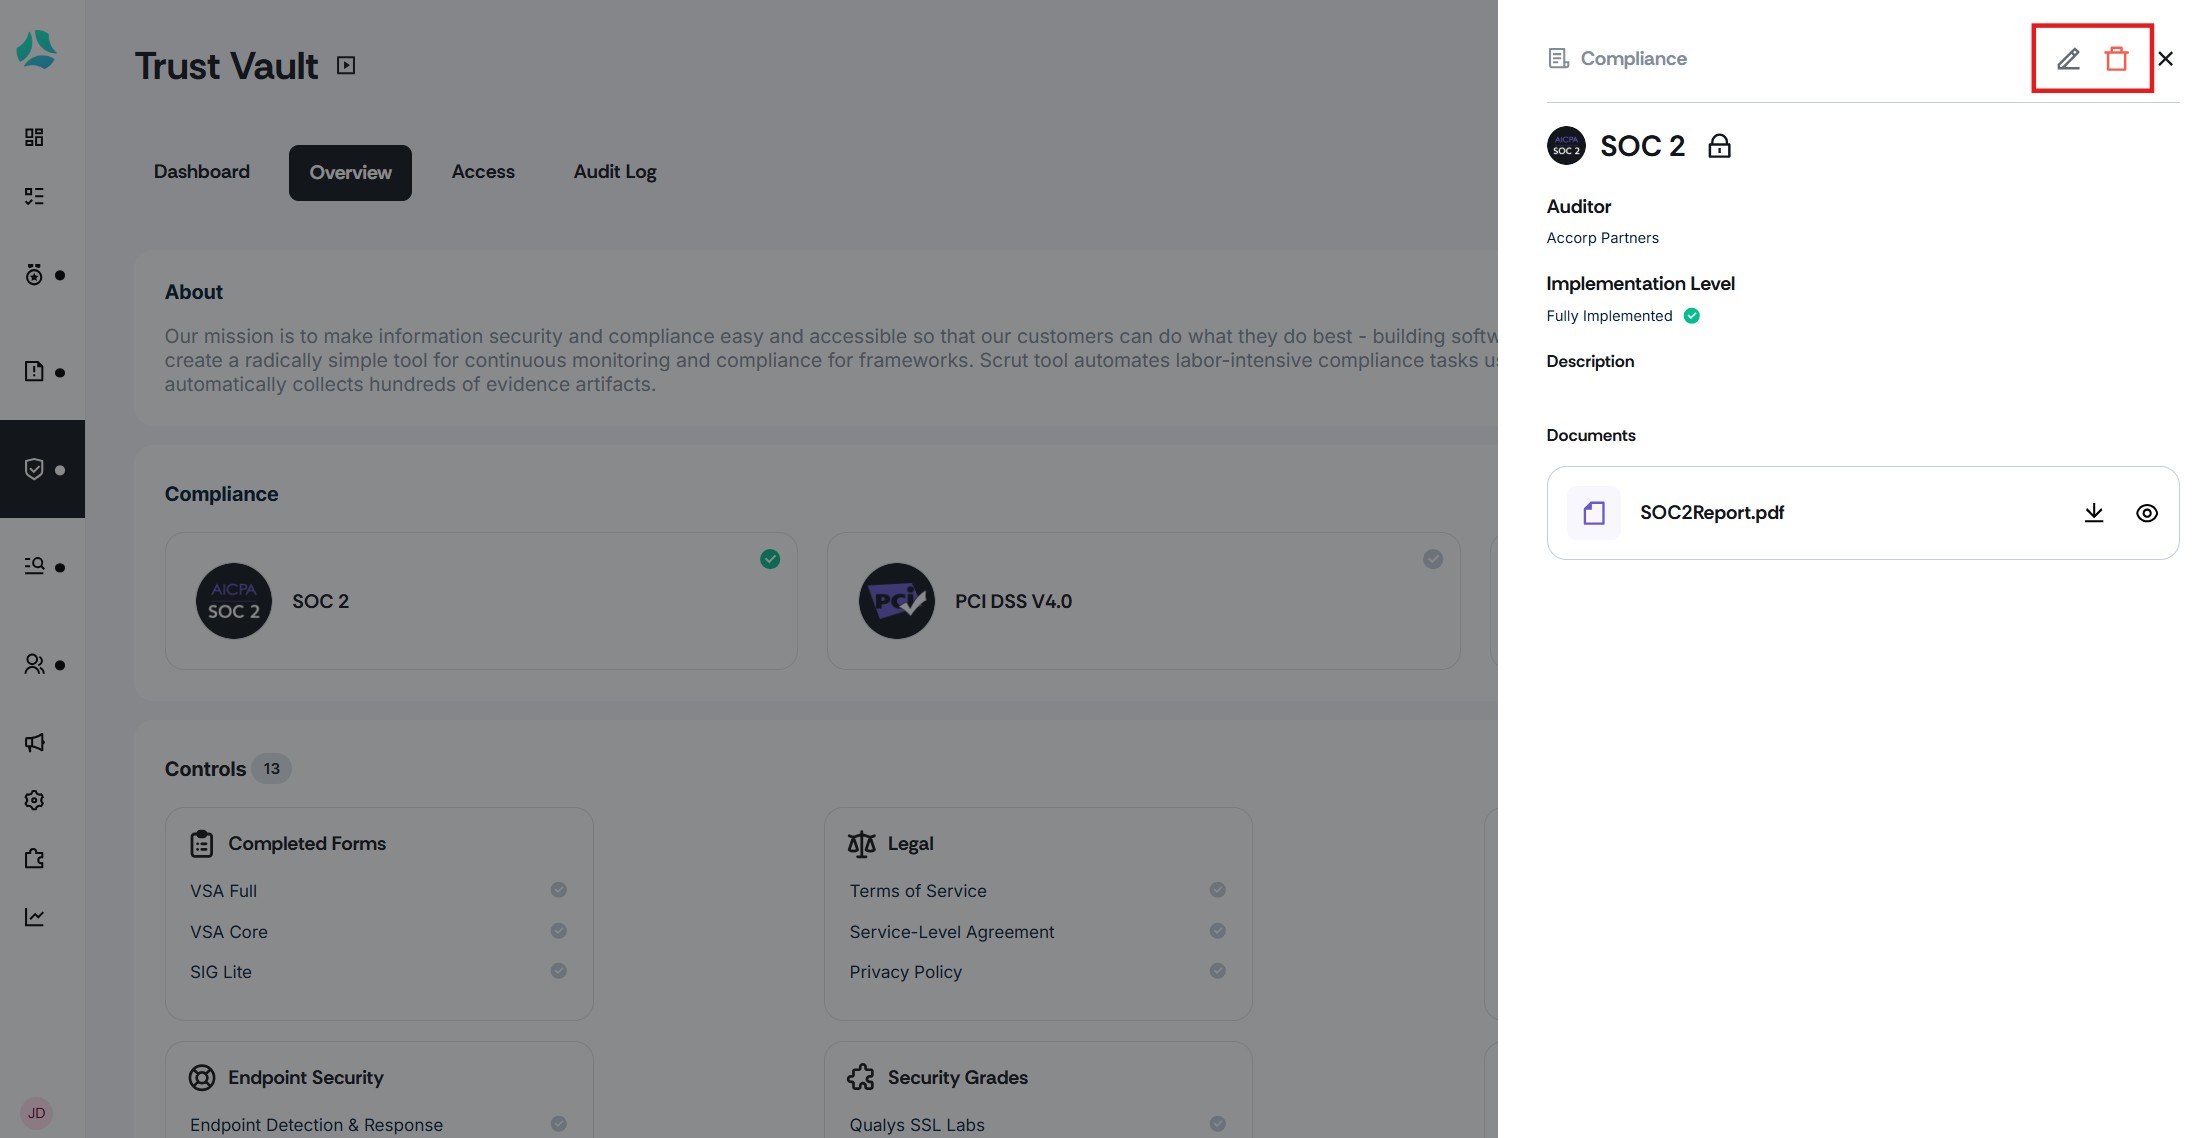Open the Audit Log tab
The image size is (2208, 1138).
pyautogui.click(x=615, y=172)
